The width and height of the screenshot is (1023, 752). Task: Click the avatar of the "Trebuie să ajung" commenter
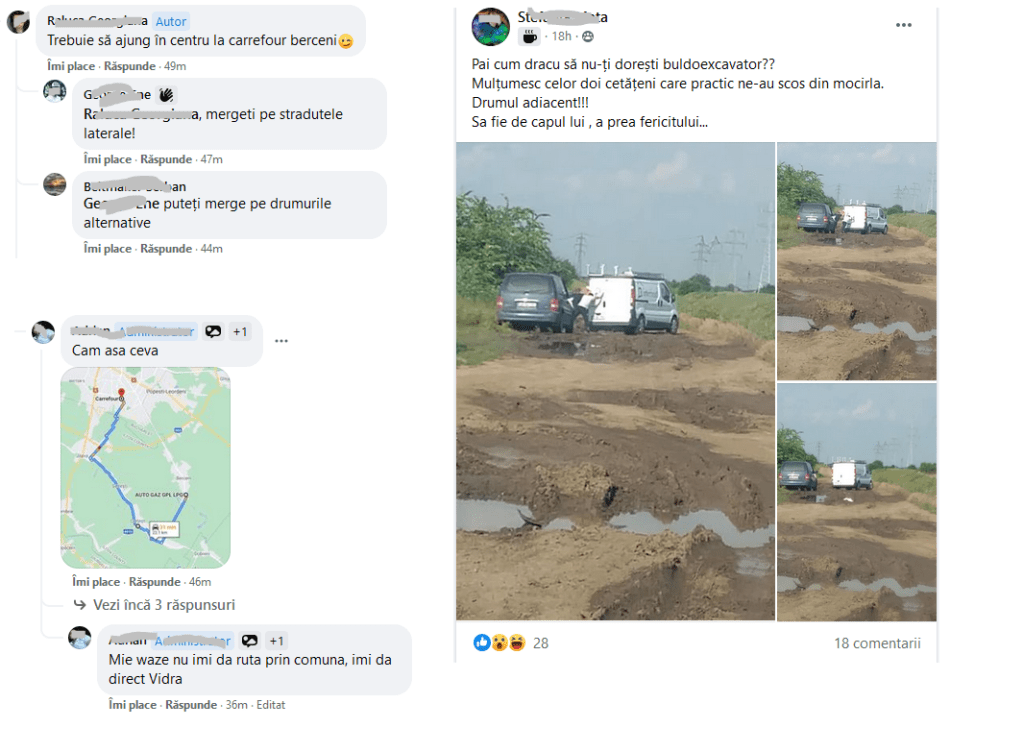[x=18, y=22]
